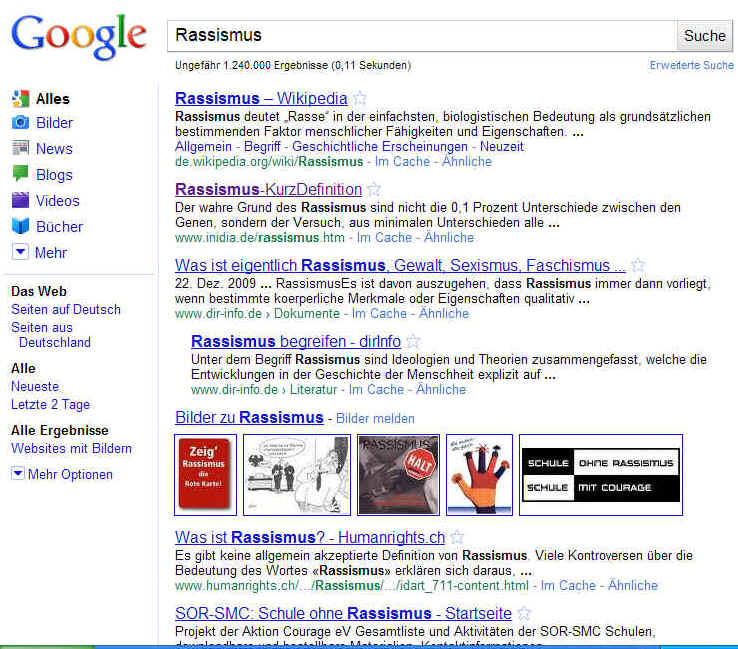738x649 pixels.
Task: Star the Rassismus – Wikipedia result
Action: pos(360,98)
